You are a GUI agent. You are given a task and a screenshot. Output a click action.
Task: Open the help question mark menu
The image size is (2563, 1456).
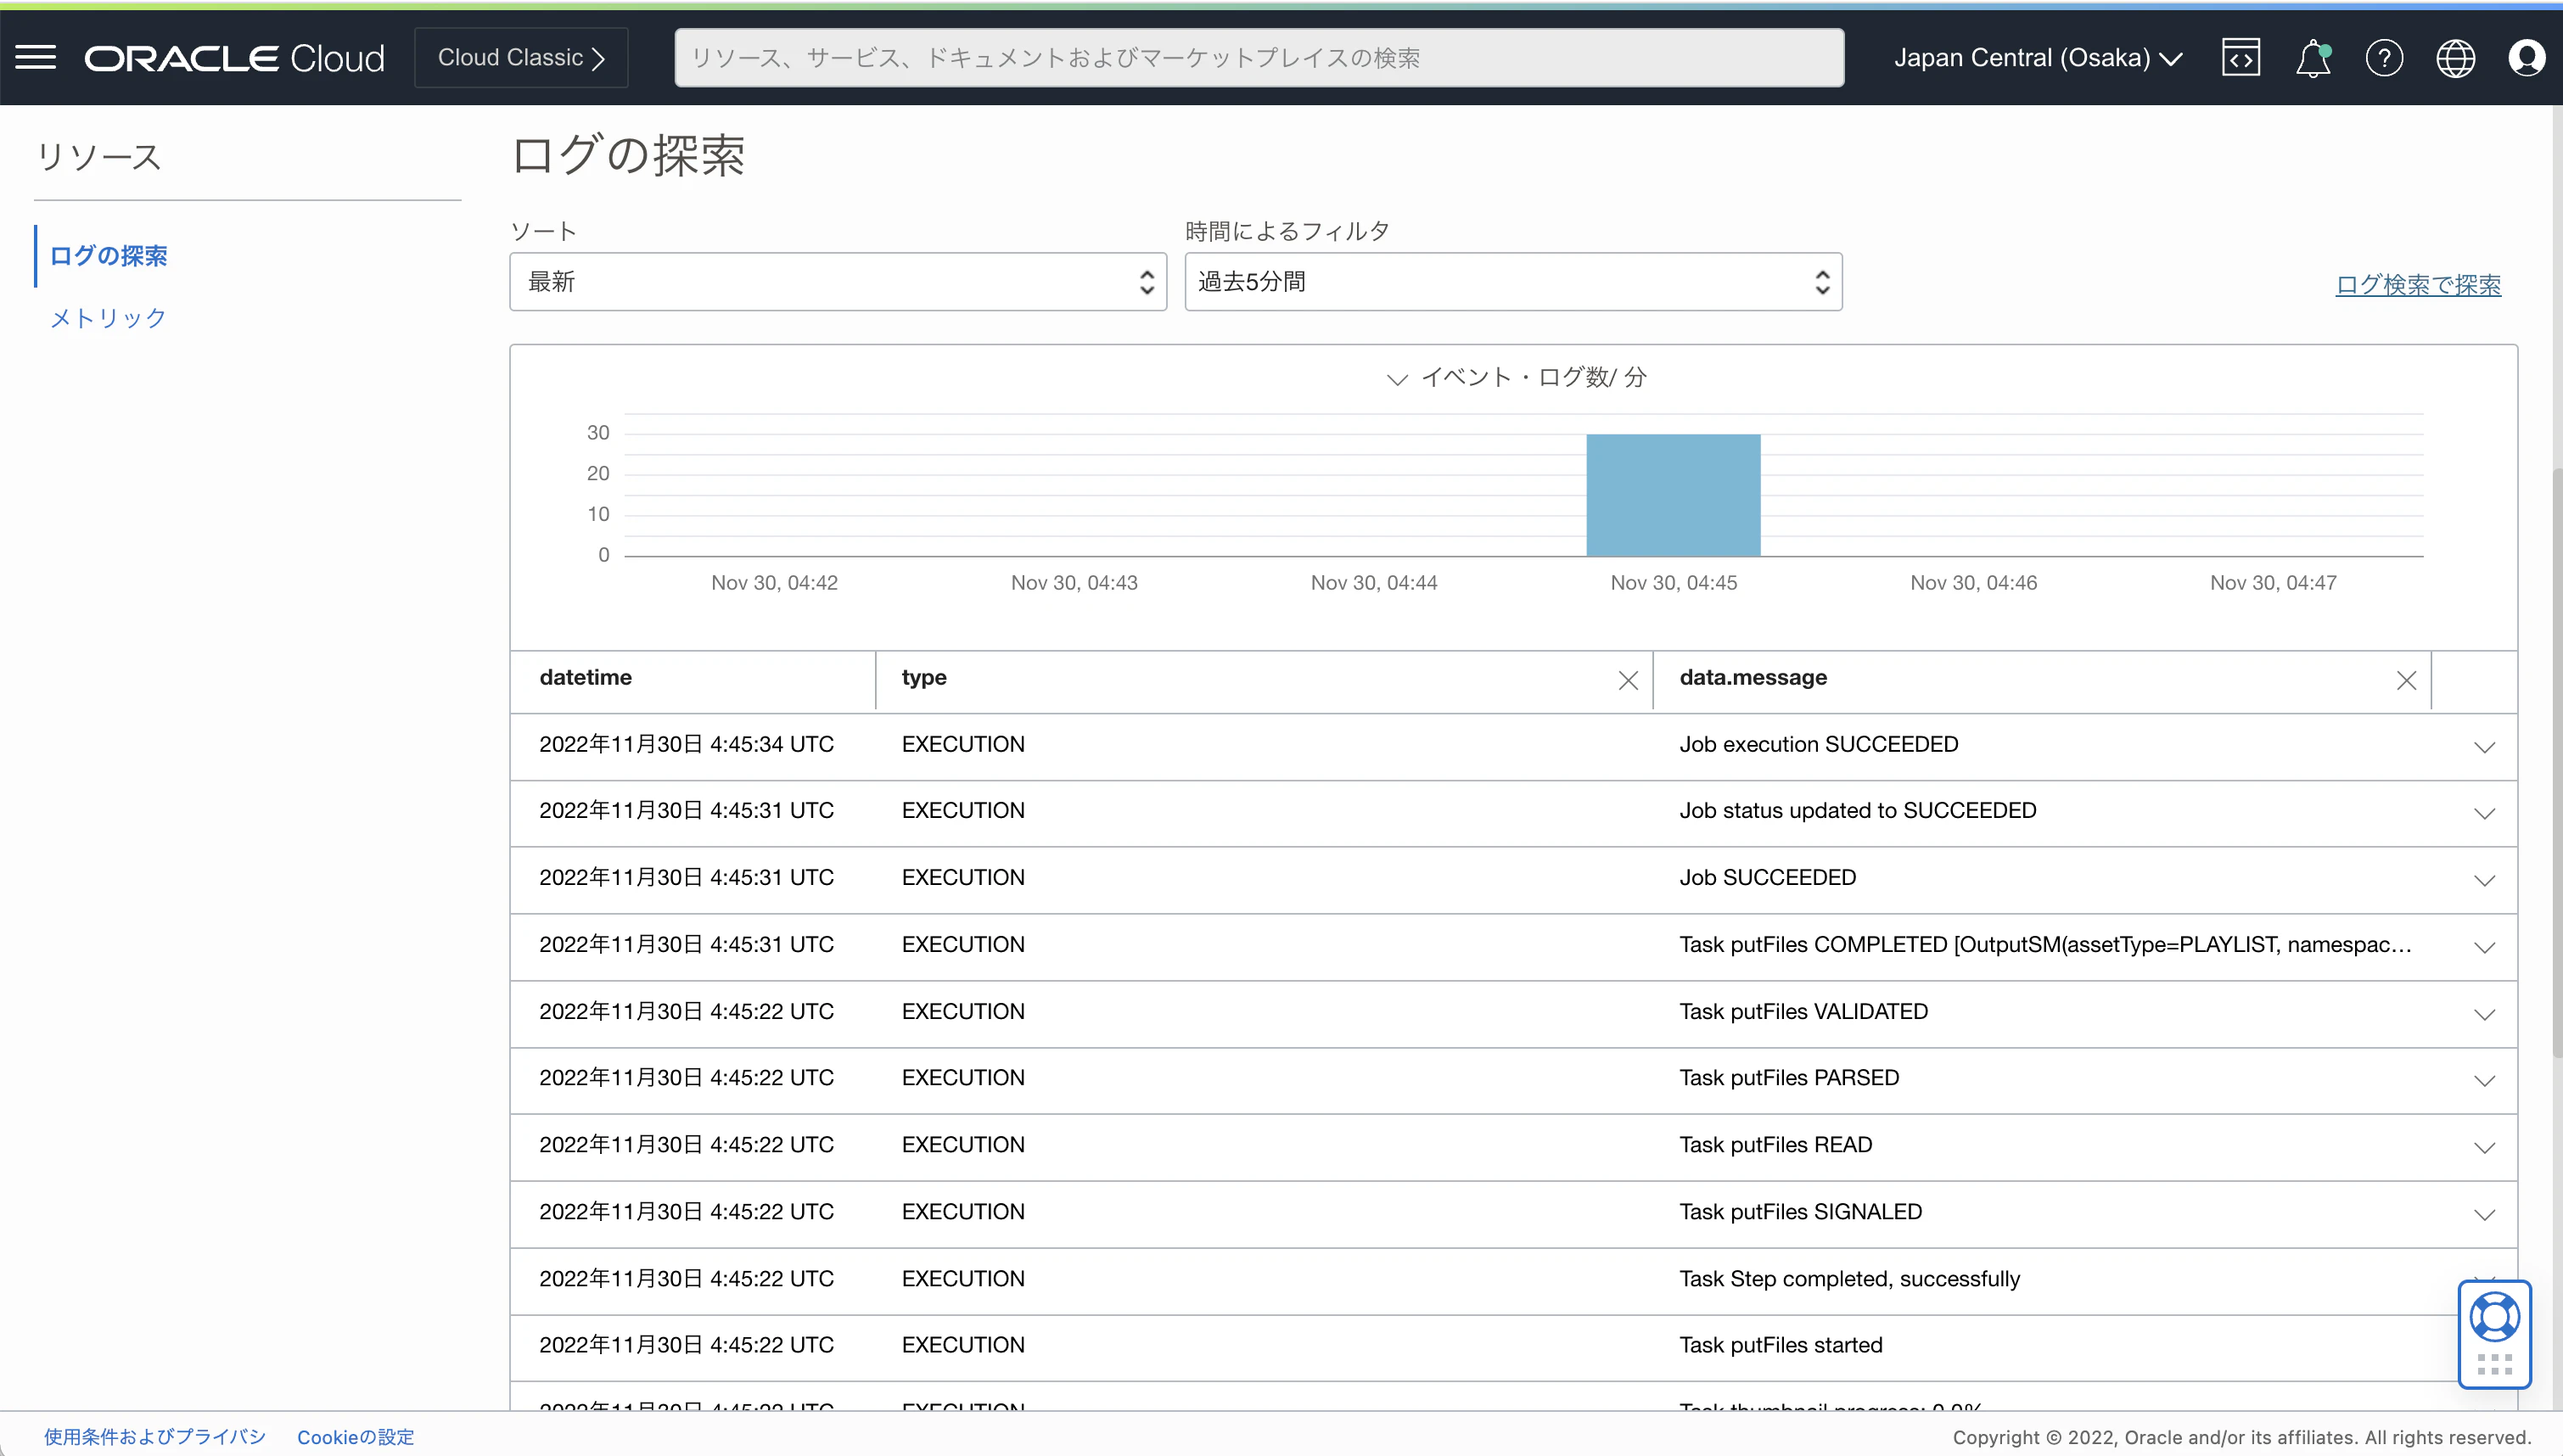(2384, 58)
